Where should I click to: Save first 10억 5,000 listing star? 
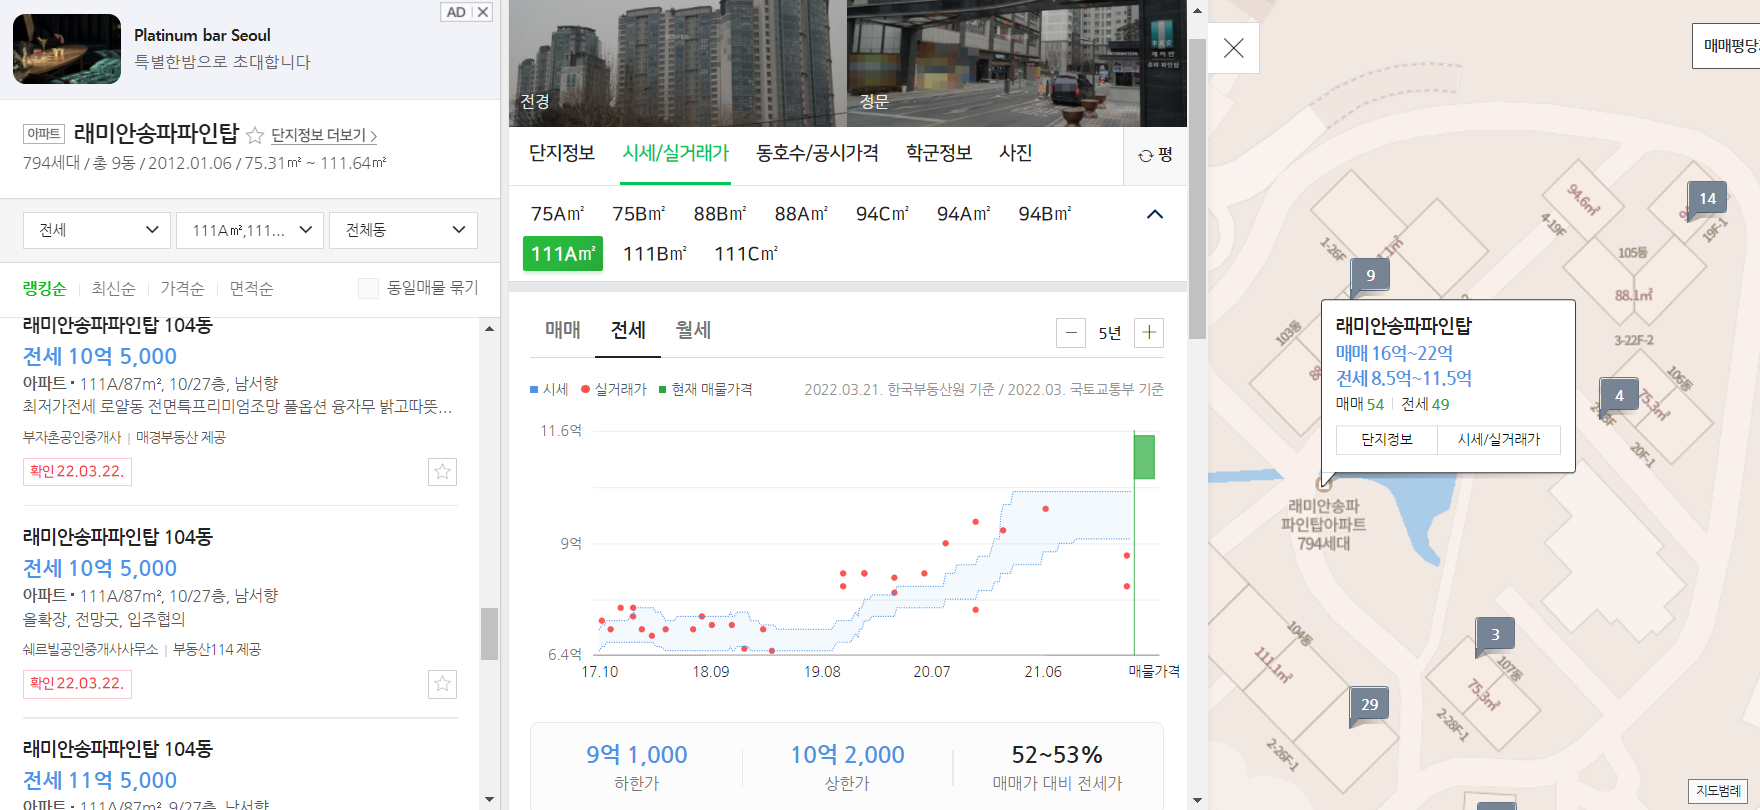[x=442, y=472]
